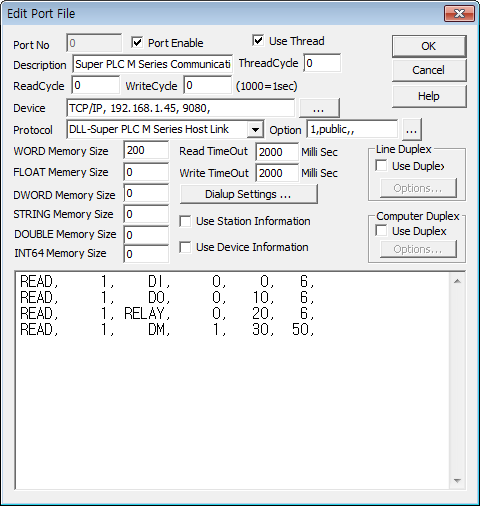Click the READ DO line in script
Image resolution: width=480 pixels, height=506 pixels.
click(167, 297)
